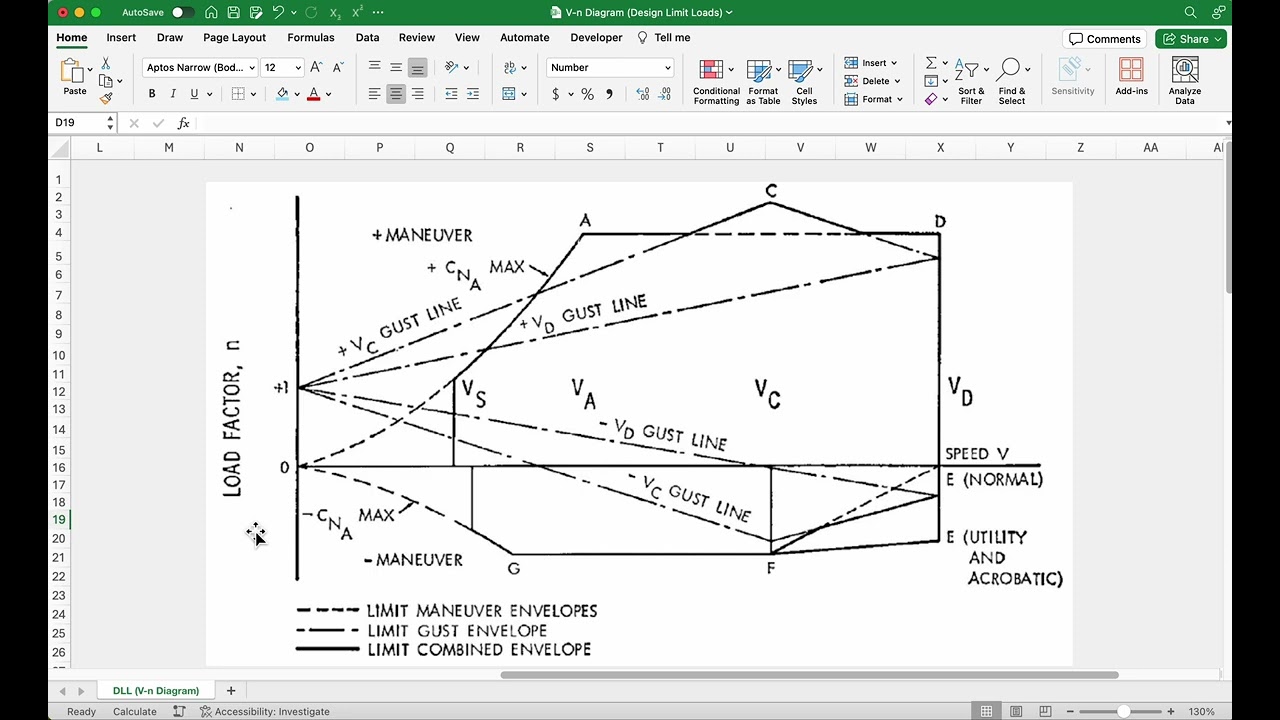Select Top Align vertical alignment
The image size is (1280, 720).
click(374, 67)
